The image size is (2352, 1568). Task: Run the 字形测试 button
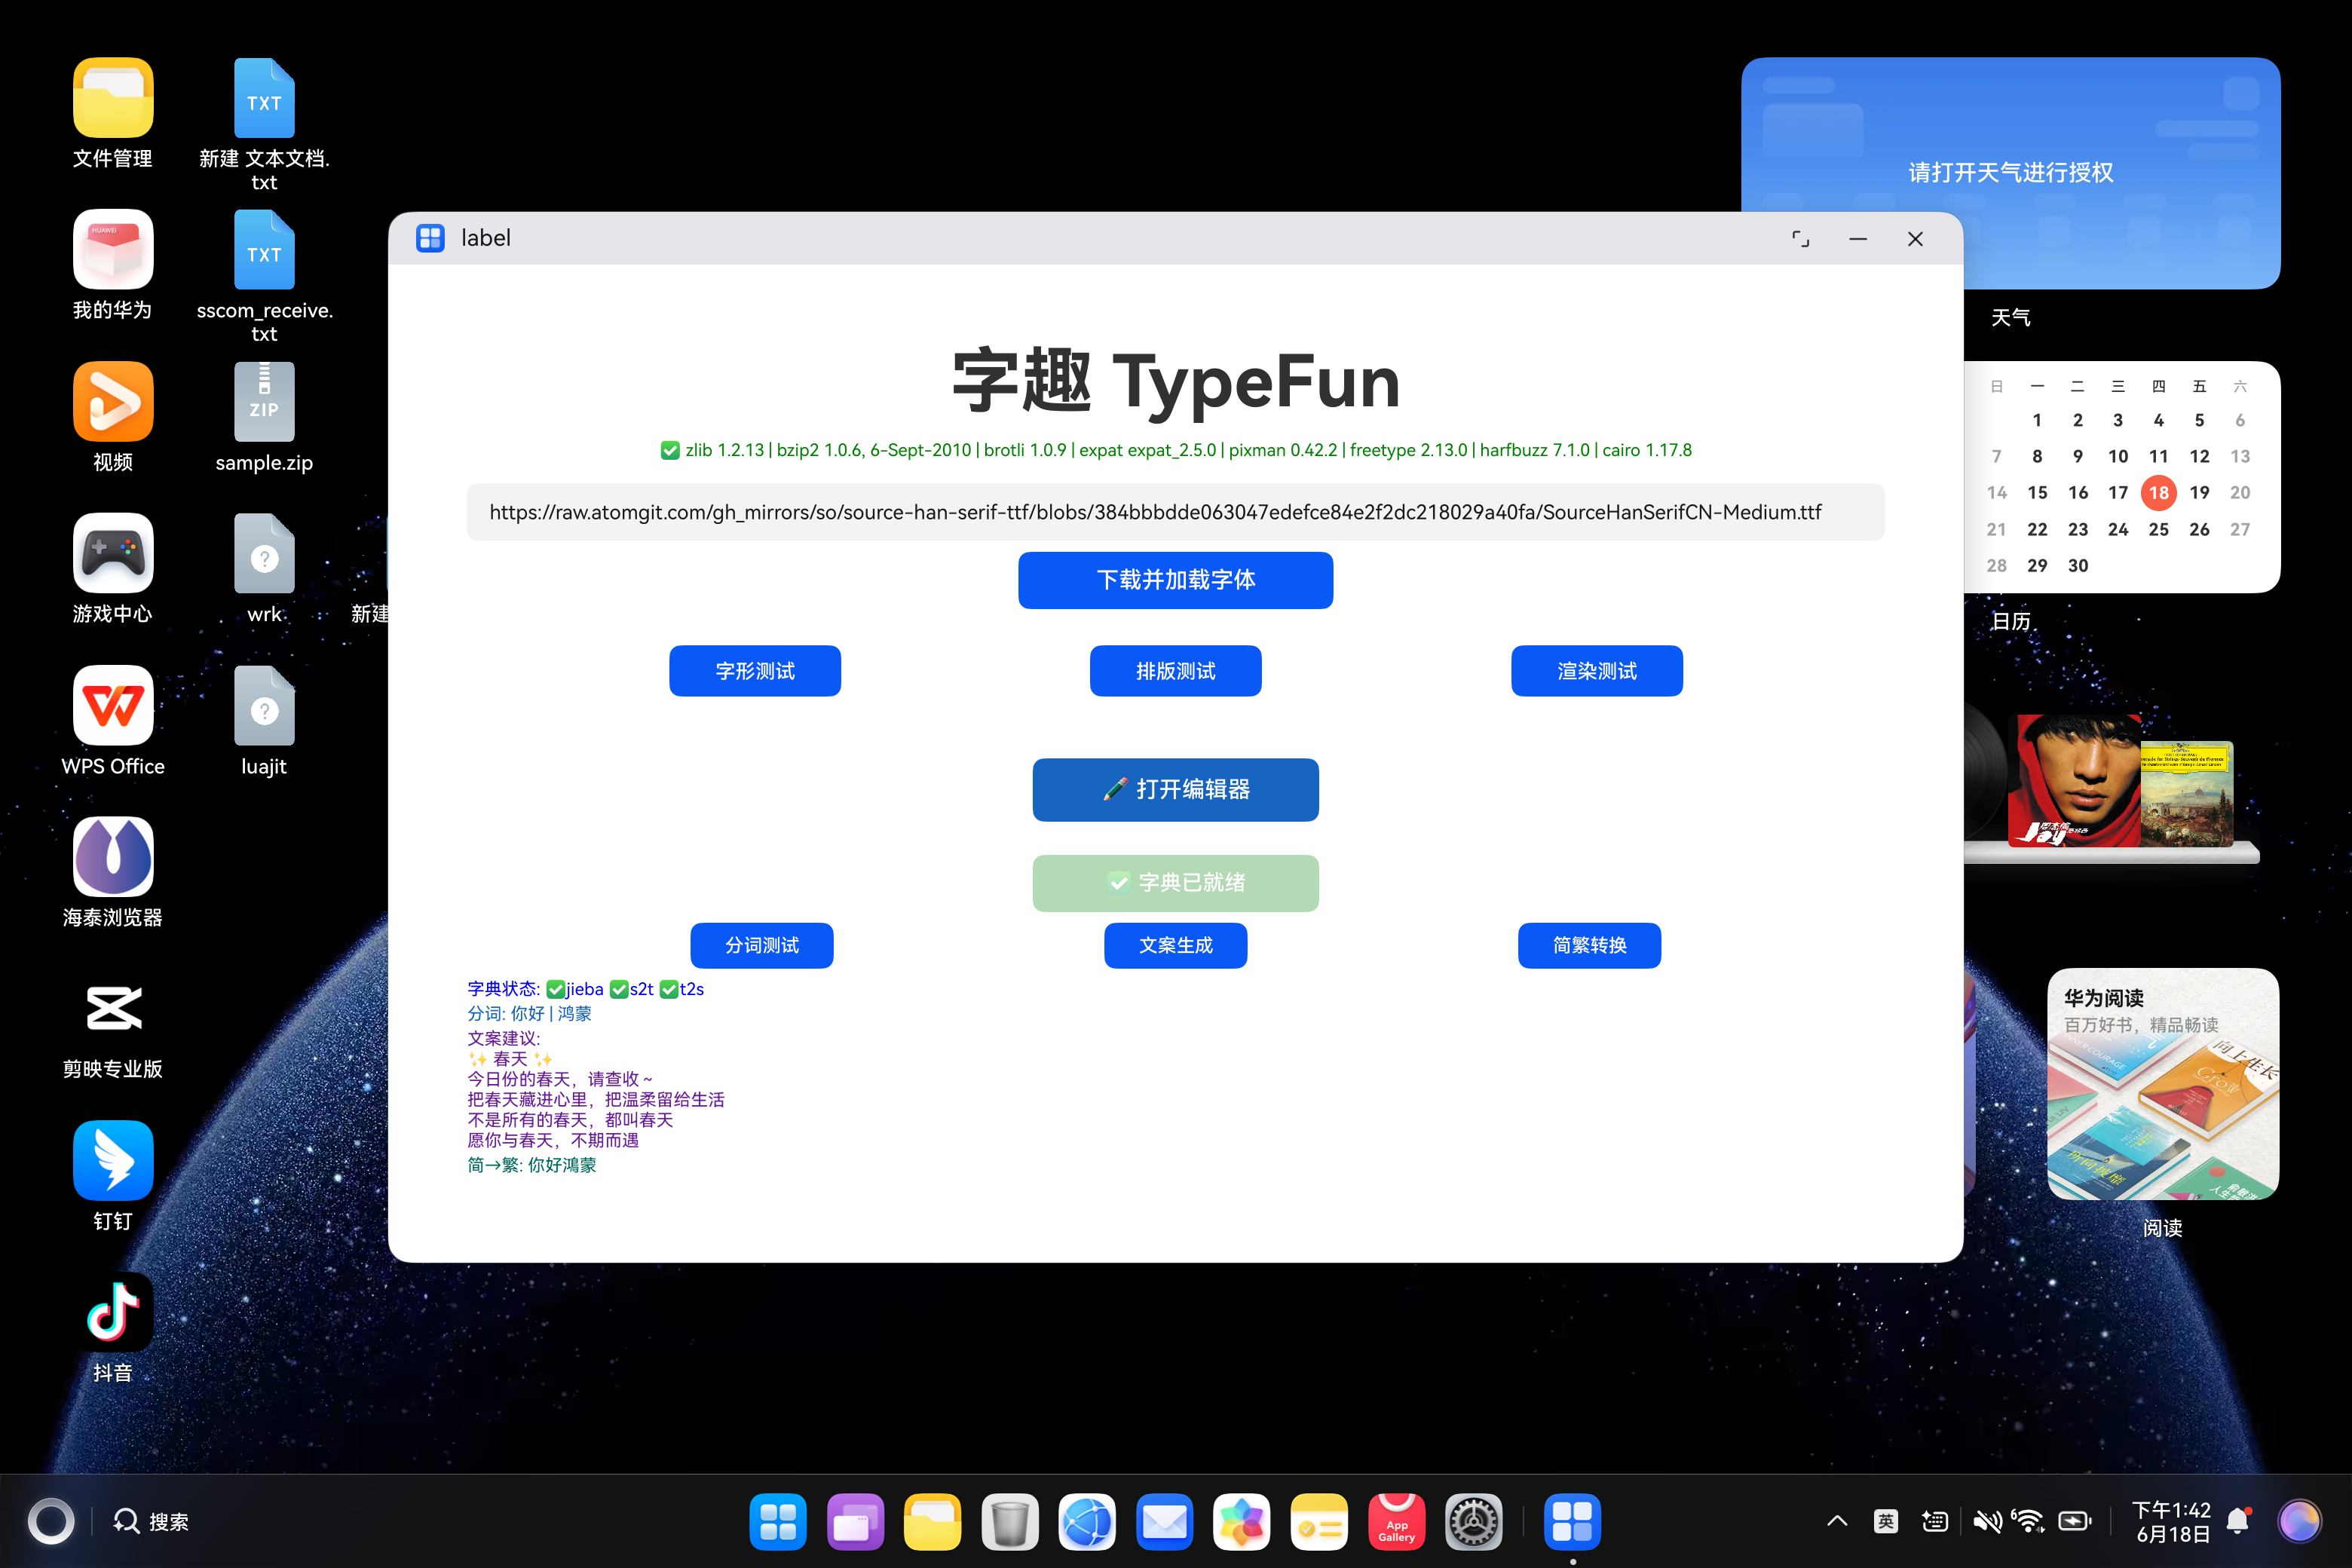755,671
